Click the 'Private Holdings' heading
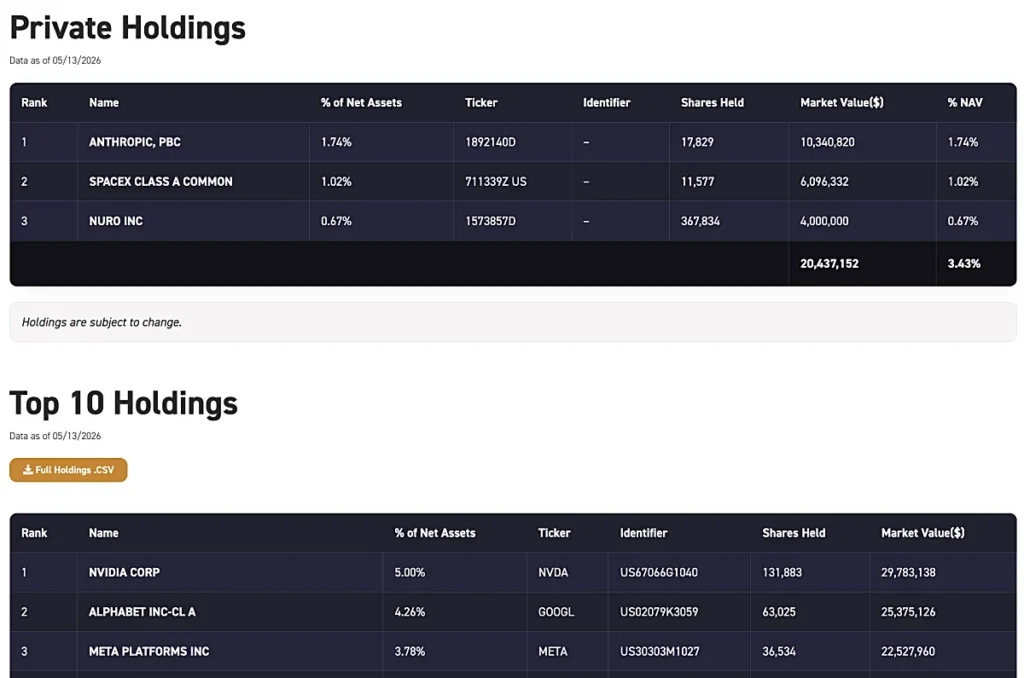The height and width of the screenshot is (678, 1024). pos(127,28)
